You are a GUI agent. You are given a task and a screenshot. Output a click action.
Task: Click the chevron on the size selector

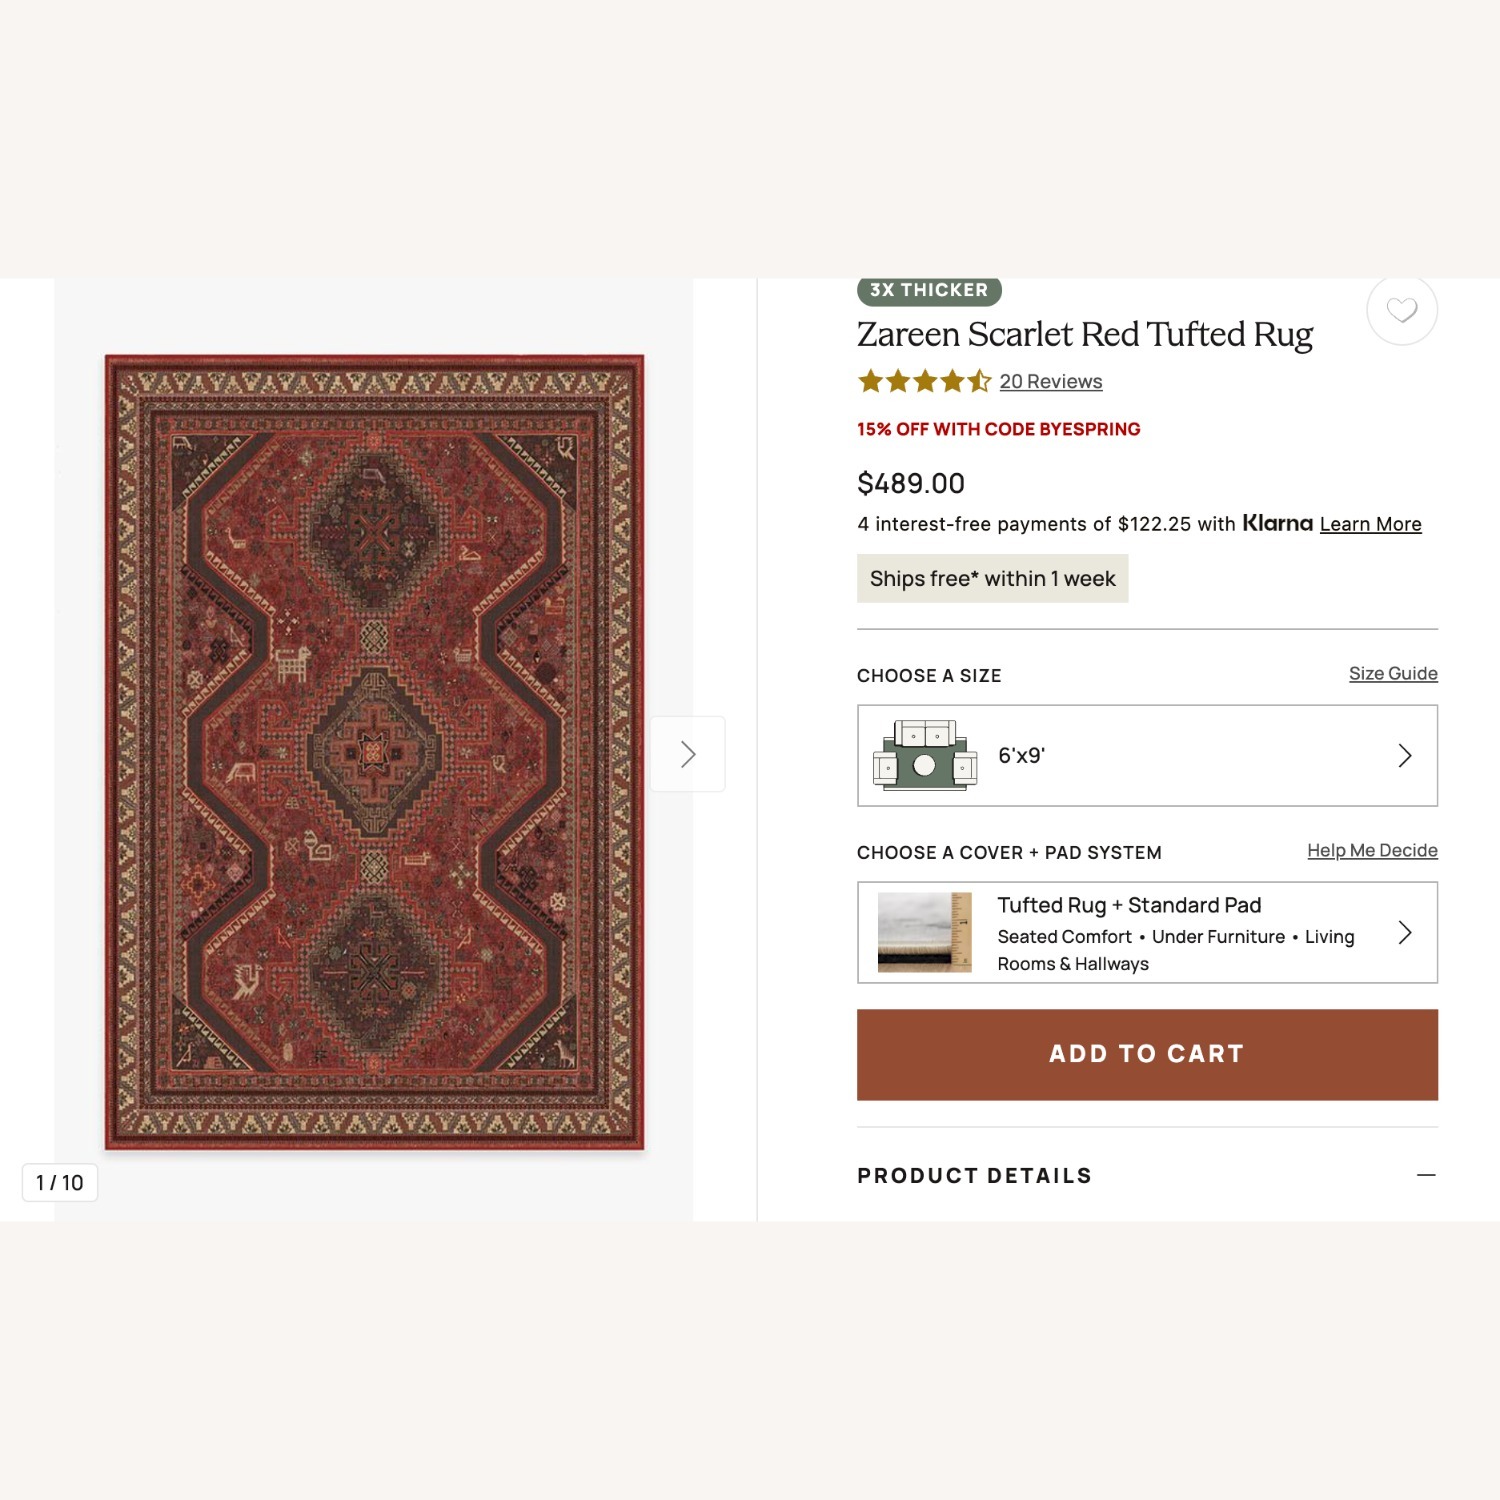pos(1406,755)
